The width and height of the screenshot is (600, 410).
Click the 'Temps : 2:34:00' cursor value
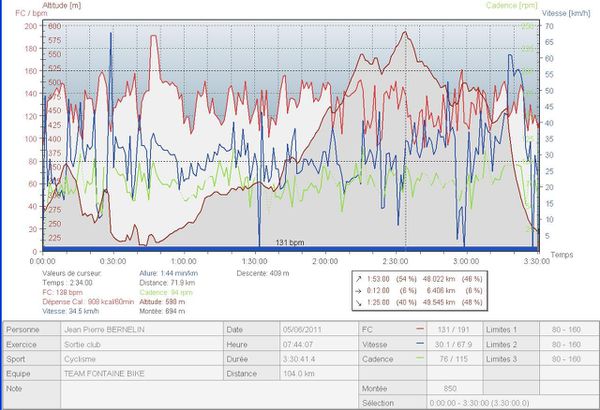[x=67, y=283]
